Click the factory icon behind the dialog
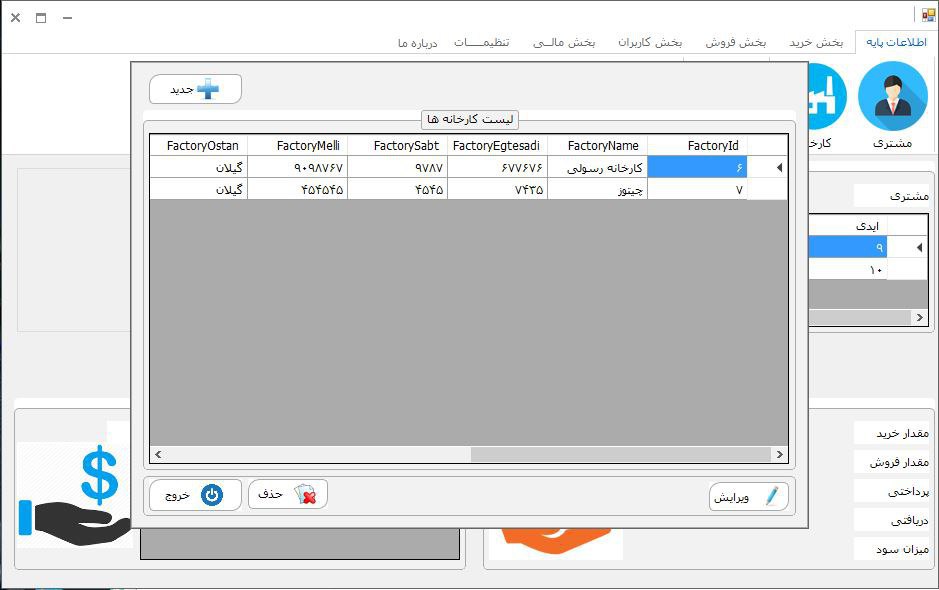Screen dimensions: 939x590 pos(828,96)
